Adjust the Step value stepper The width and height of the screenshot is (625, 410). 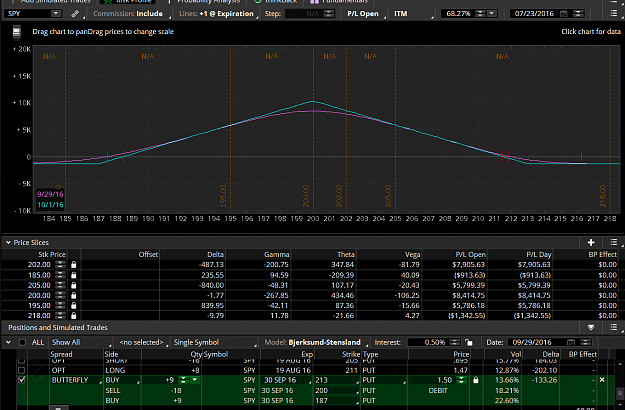[329, 14]
